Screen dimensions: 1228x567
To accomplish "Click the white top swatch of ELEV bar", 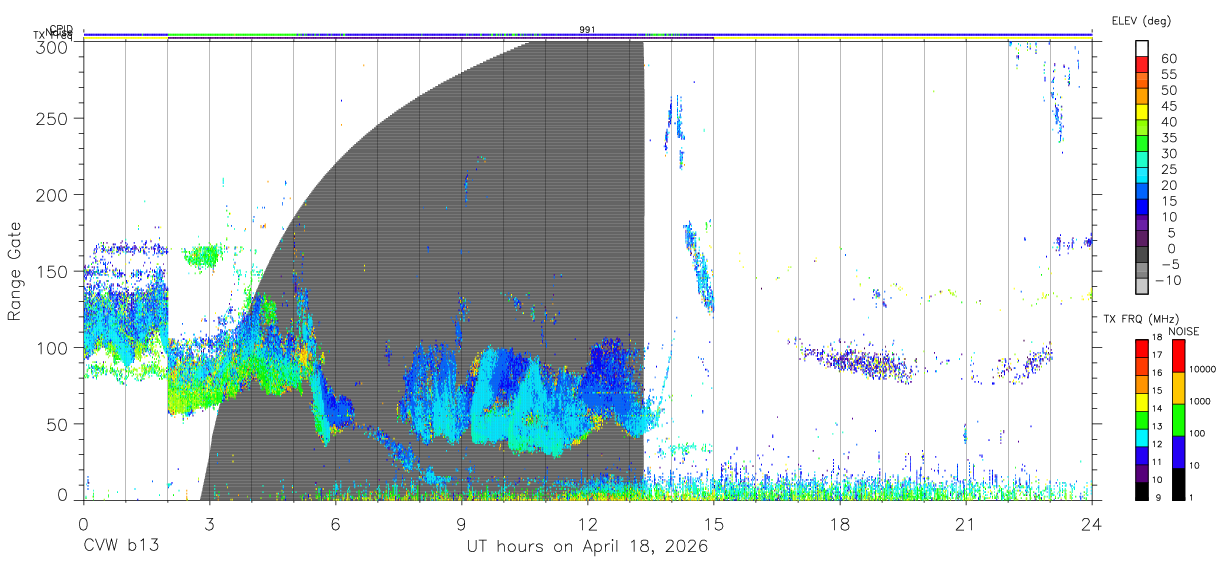I will tap(1142, 49).
